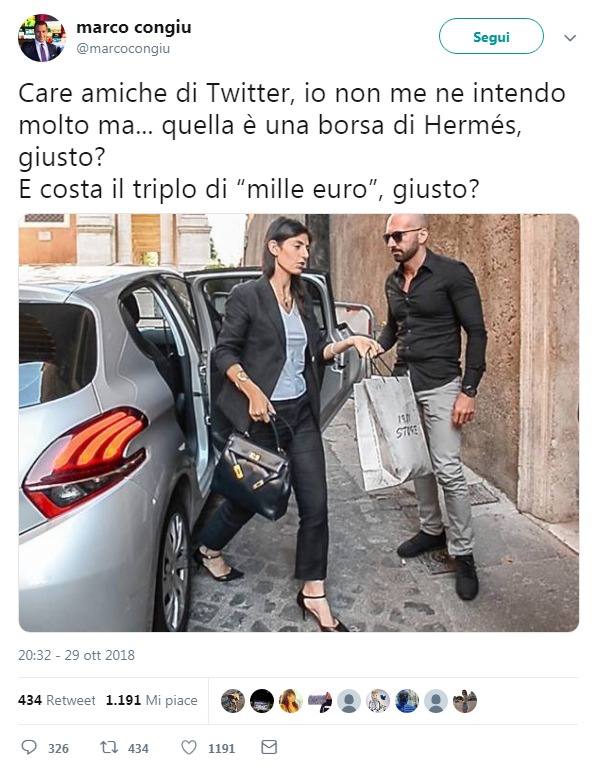Open the tweet timestamp 20:32 - 29 ott 2018
The image size is (599, 767).
tap(76, 655)
